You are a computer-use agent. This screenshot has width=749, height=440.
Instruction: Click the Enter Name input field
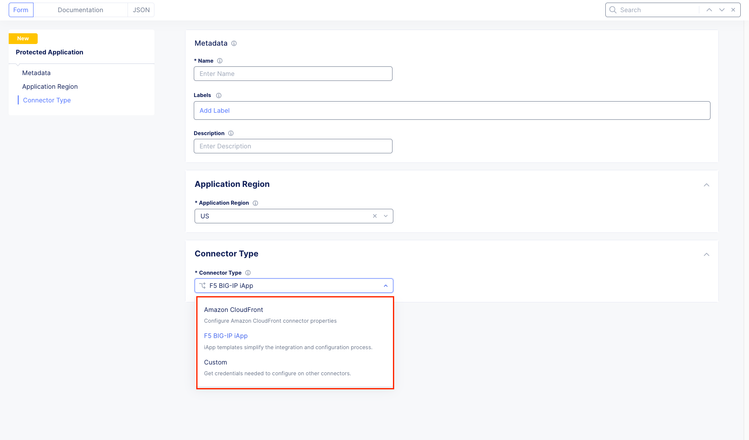pos(293,74)
